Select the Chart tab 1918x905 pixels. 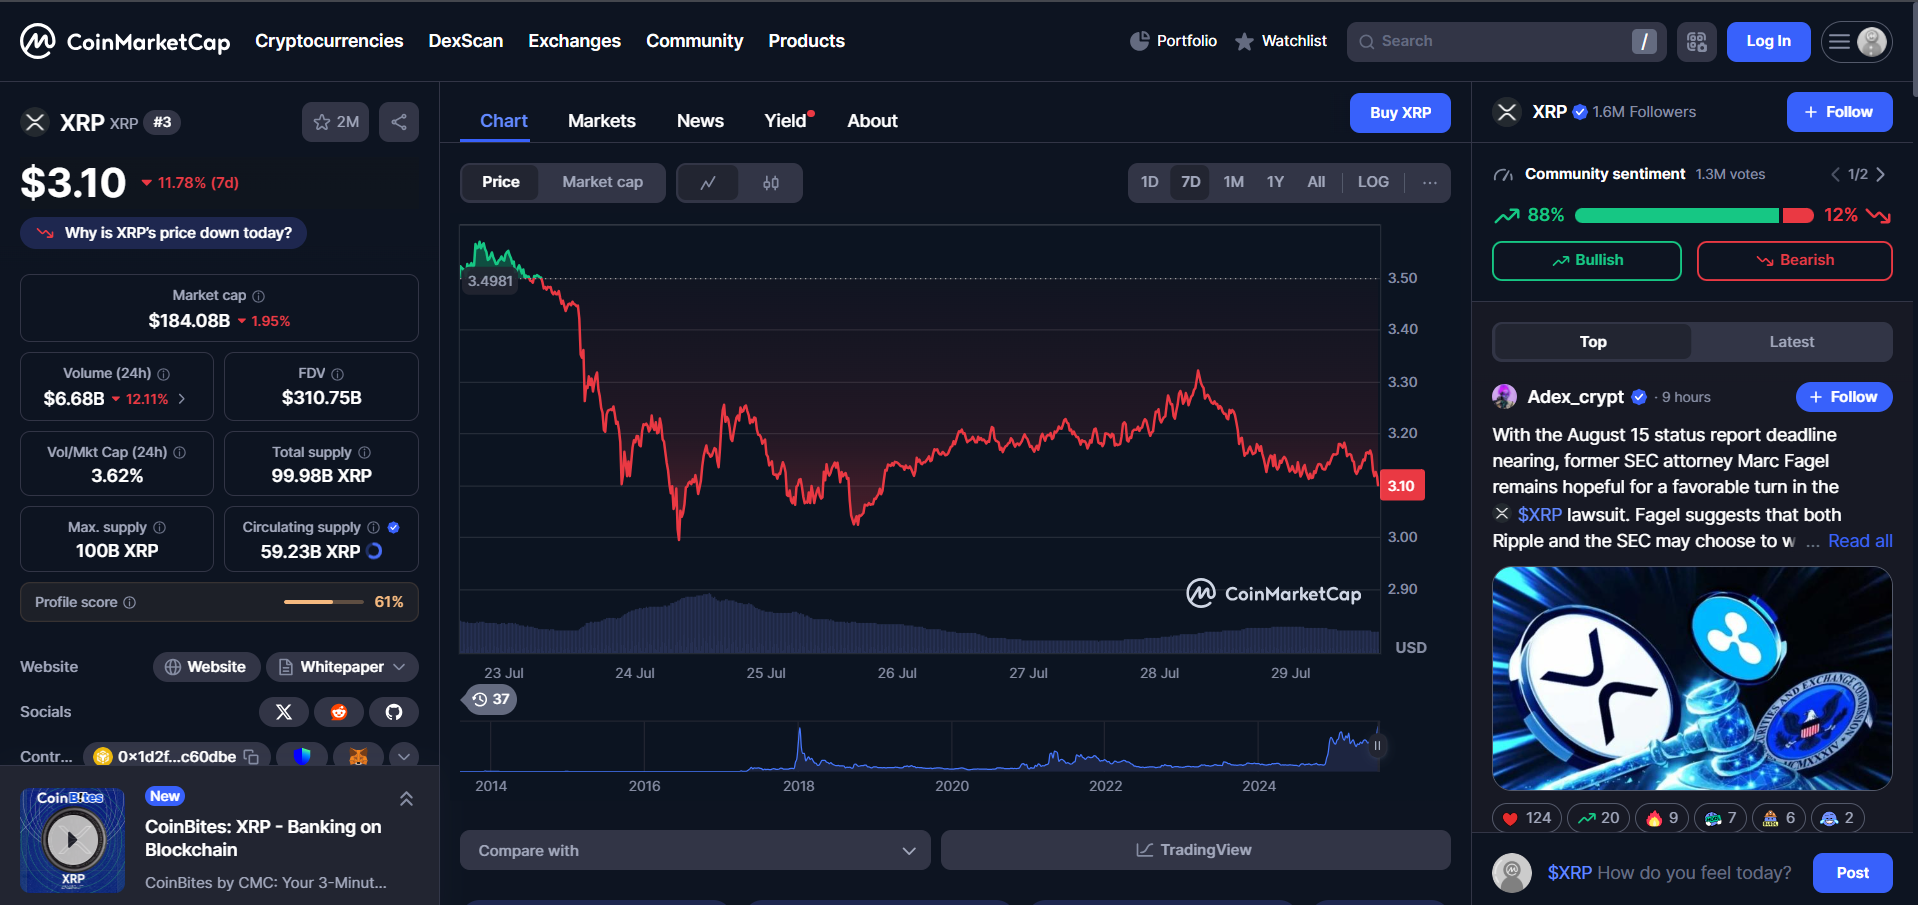[x=504, y=121]
